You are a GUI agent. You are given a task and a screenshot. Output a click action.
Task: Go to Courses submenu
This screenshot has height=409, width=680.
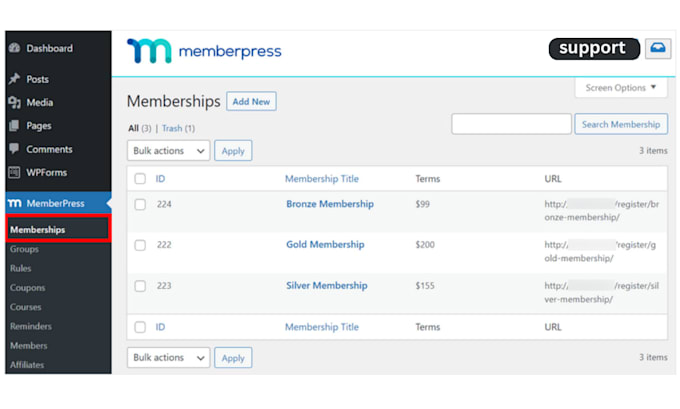(26, 307)
